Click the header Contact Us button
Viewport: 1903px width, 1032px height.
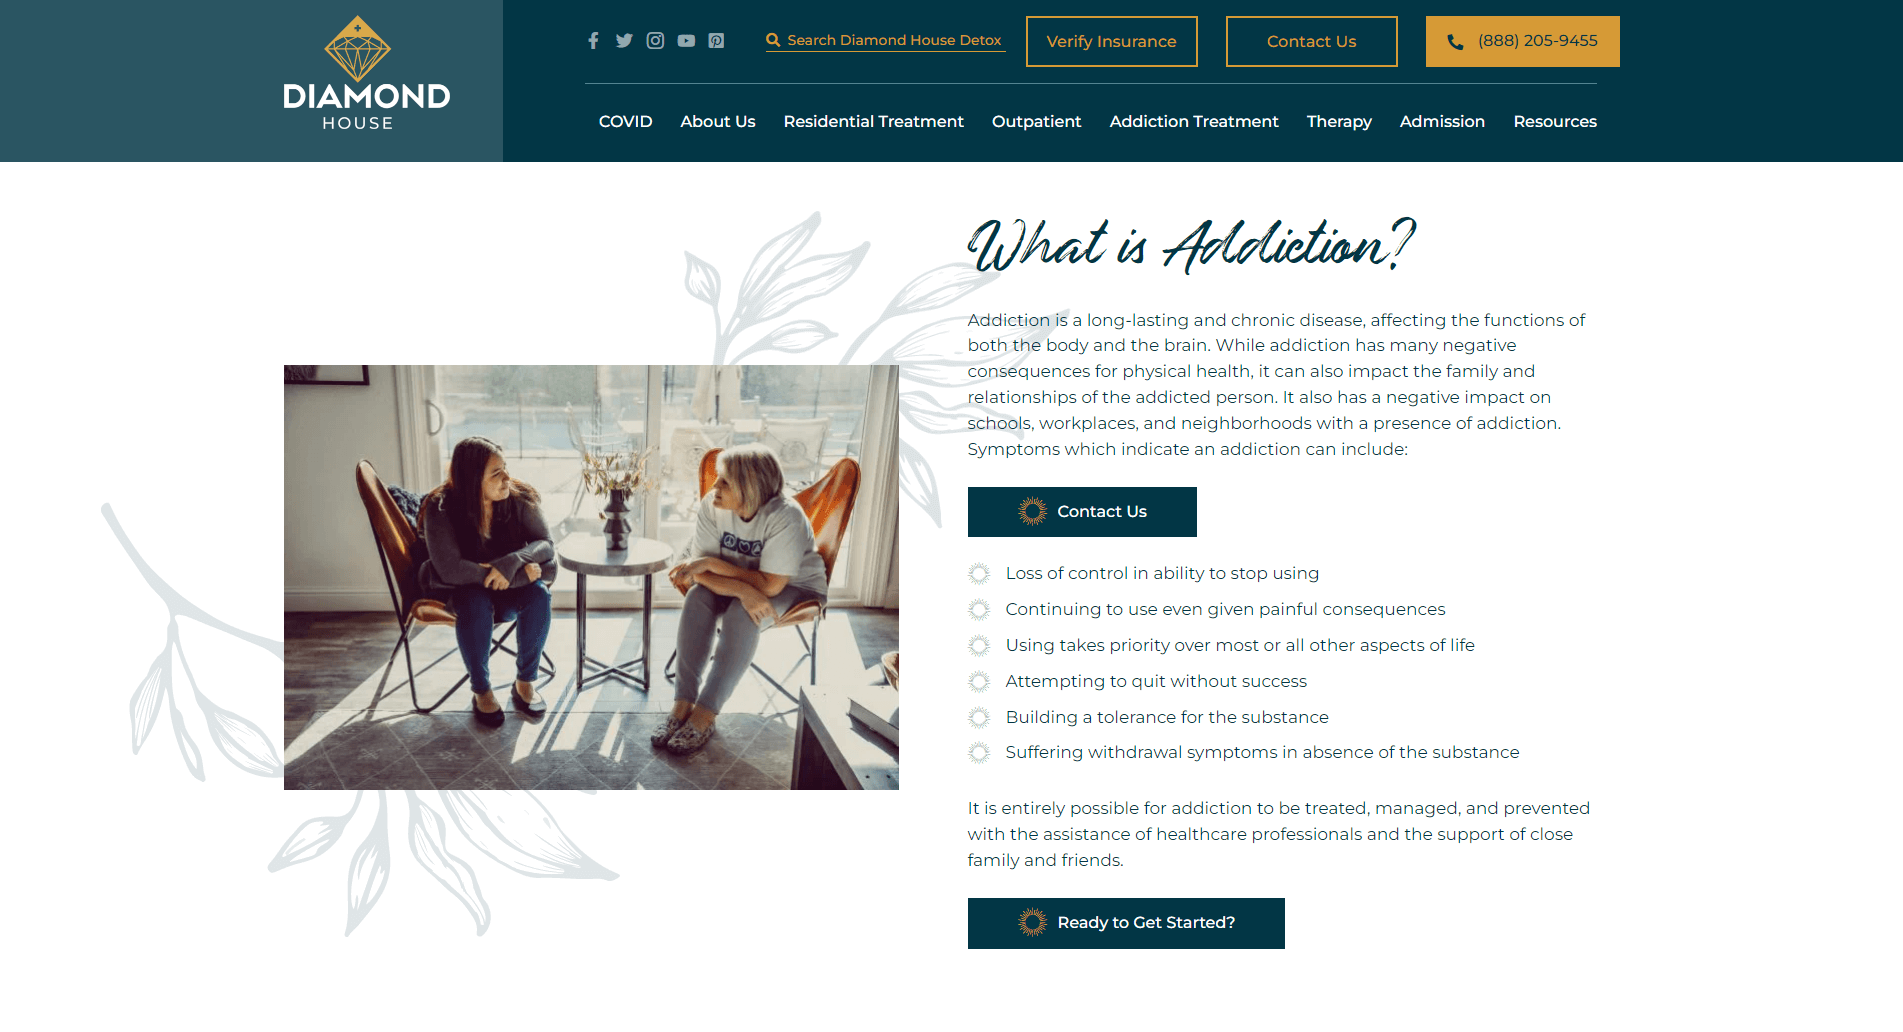(1311, 41)
